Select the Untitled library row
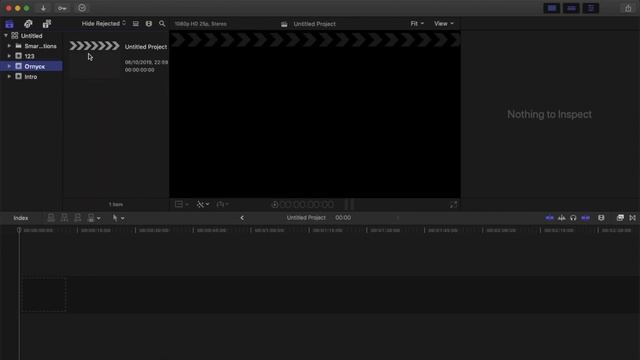This screenshot has width=640, height=360. (31, 36)
